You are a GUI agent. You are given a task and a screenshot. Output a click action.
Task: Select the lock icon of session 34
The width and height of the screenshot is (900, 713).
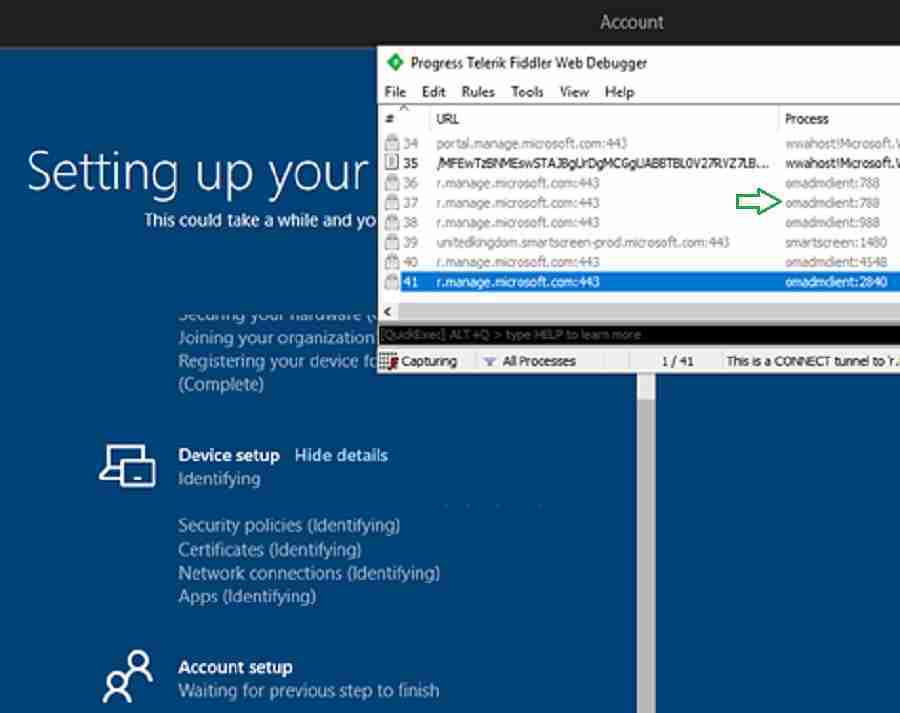pos(391,143)
